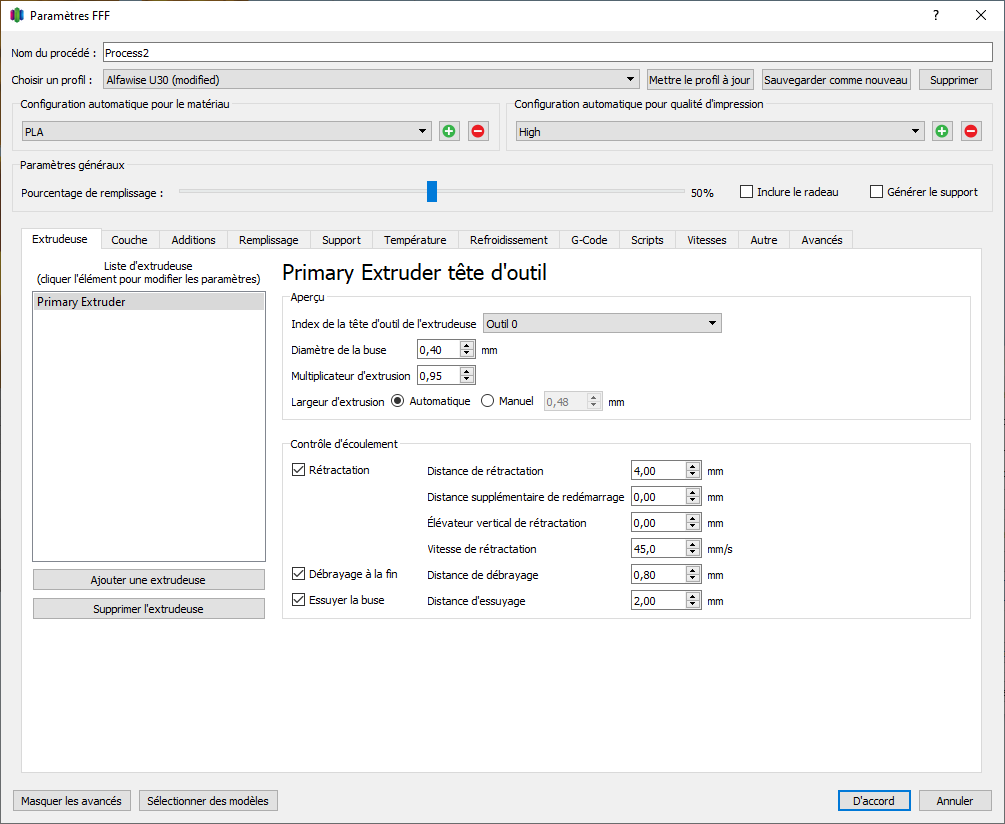Click the Supprimer profile button
Screen dimensions: 1005x824
coord(954,79)
